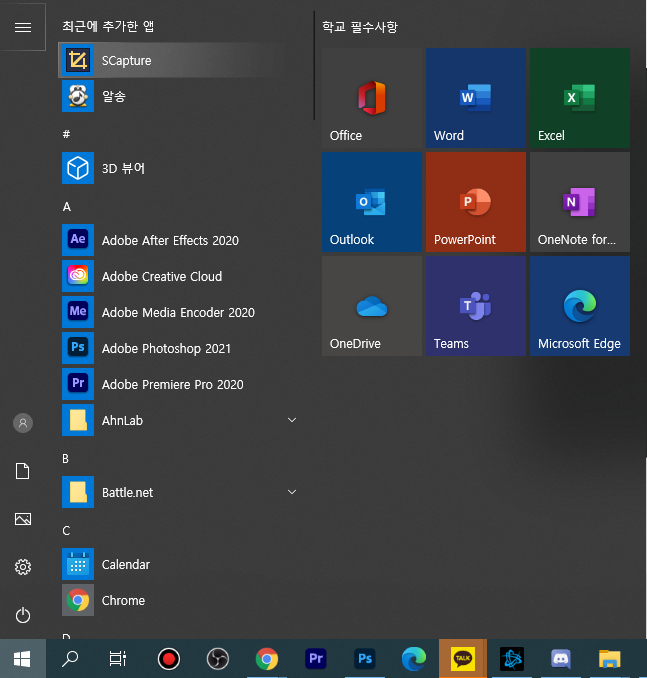
Task: Launch Adobe Premiere Pro 2020
Action: [x=179, y=384]
